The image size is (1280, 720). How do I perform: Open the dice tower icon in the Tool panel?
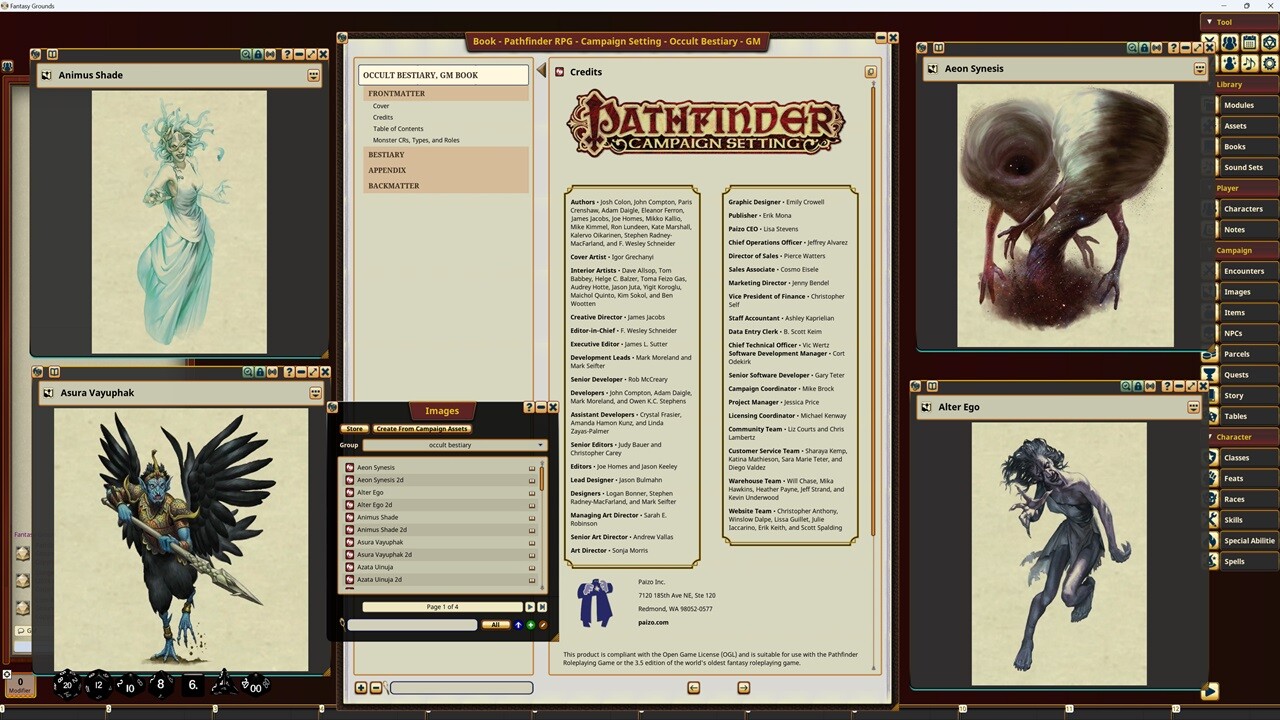(x=1267, y=44)
